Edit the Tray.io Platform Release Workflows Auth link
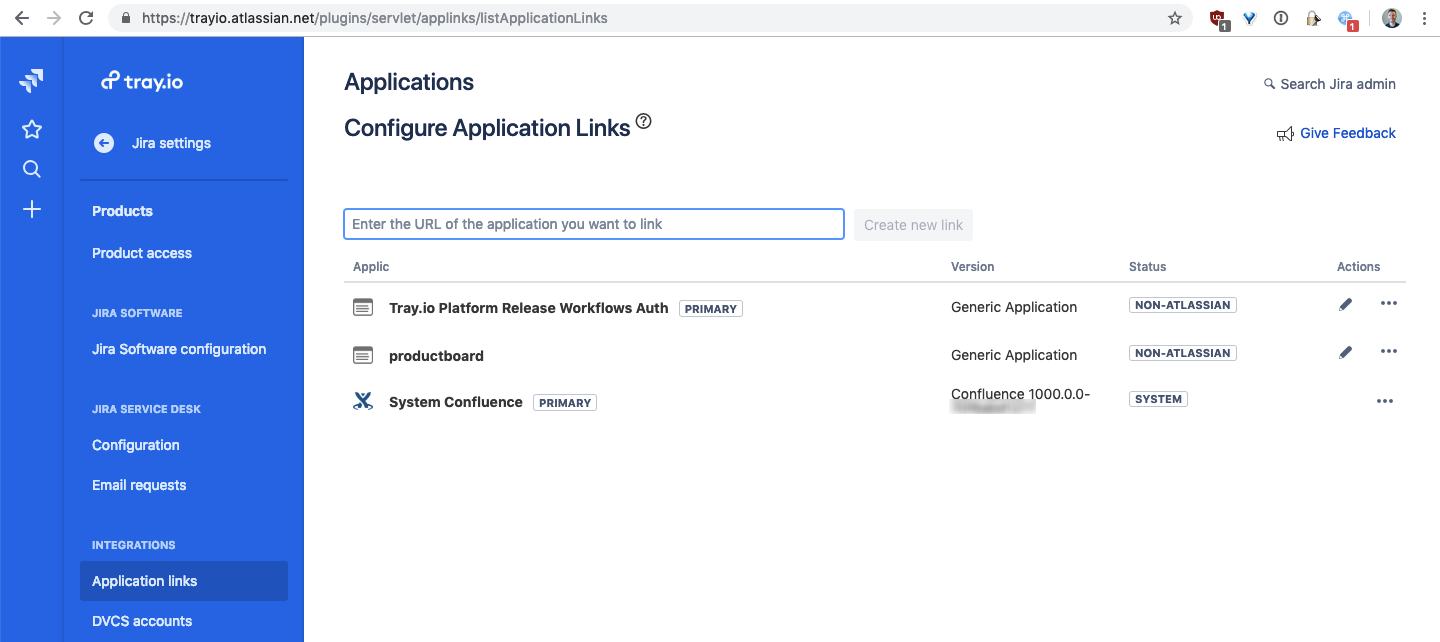 coord(1346,304)
